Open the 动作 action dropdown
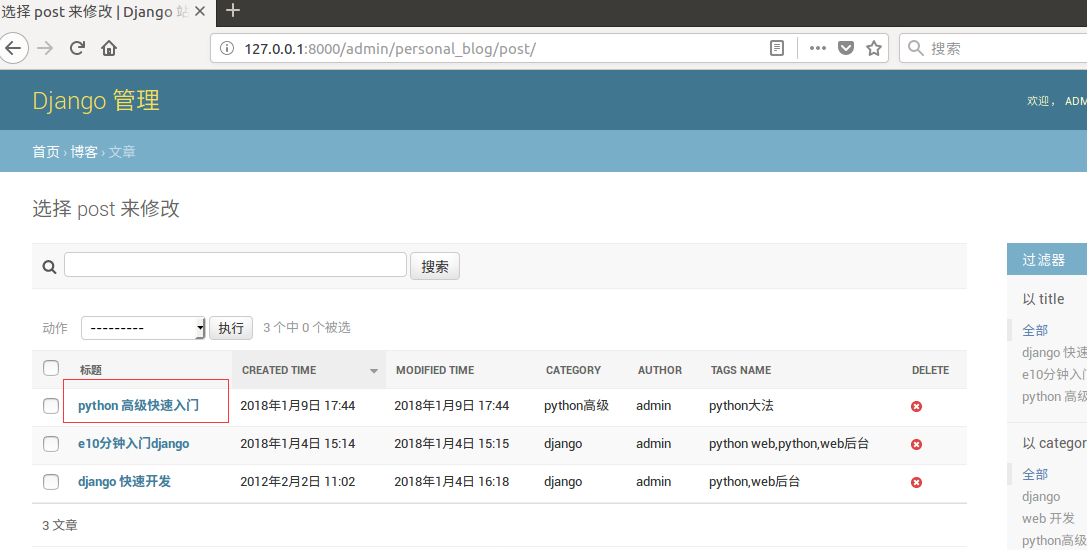The width and height of the screenshot is (1087, 550). [143, 328]
